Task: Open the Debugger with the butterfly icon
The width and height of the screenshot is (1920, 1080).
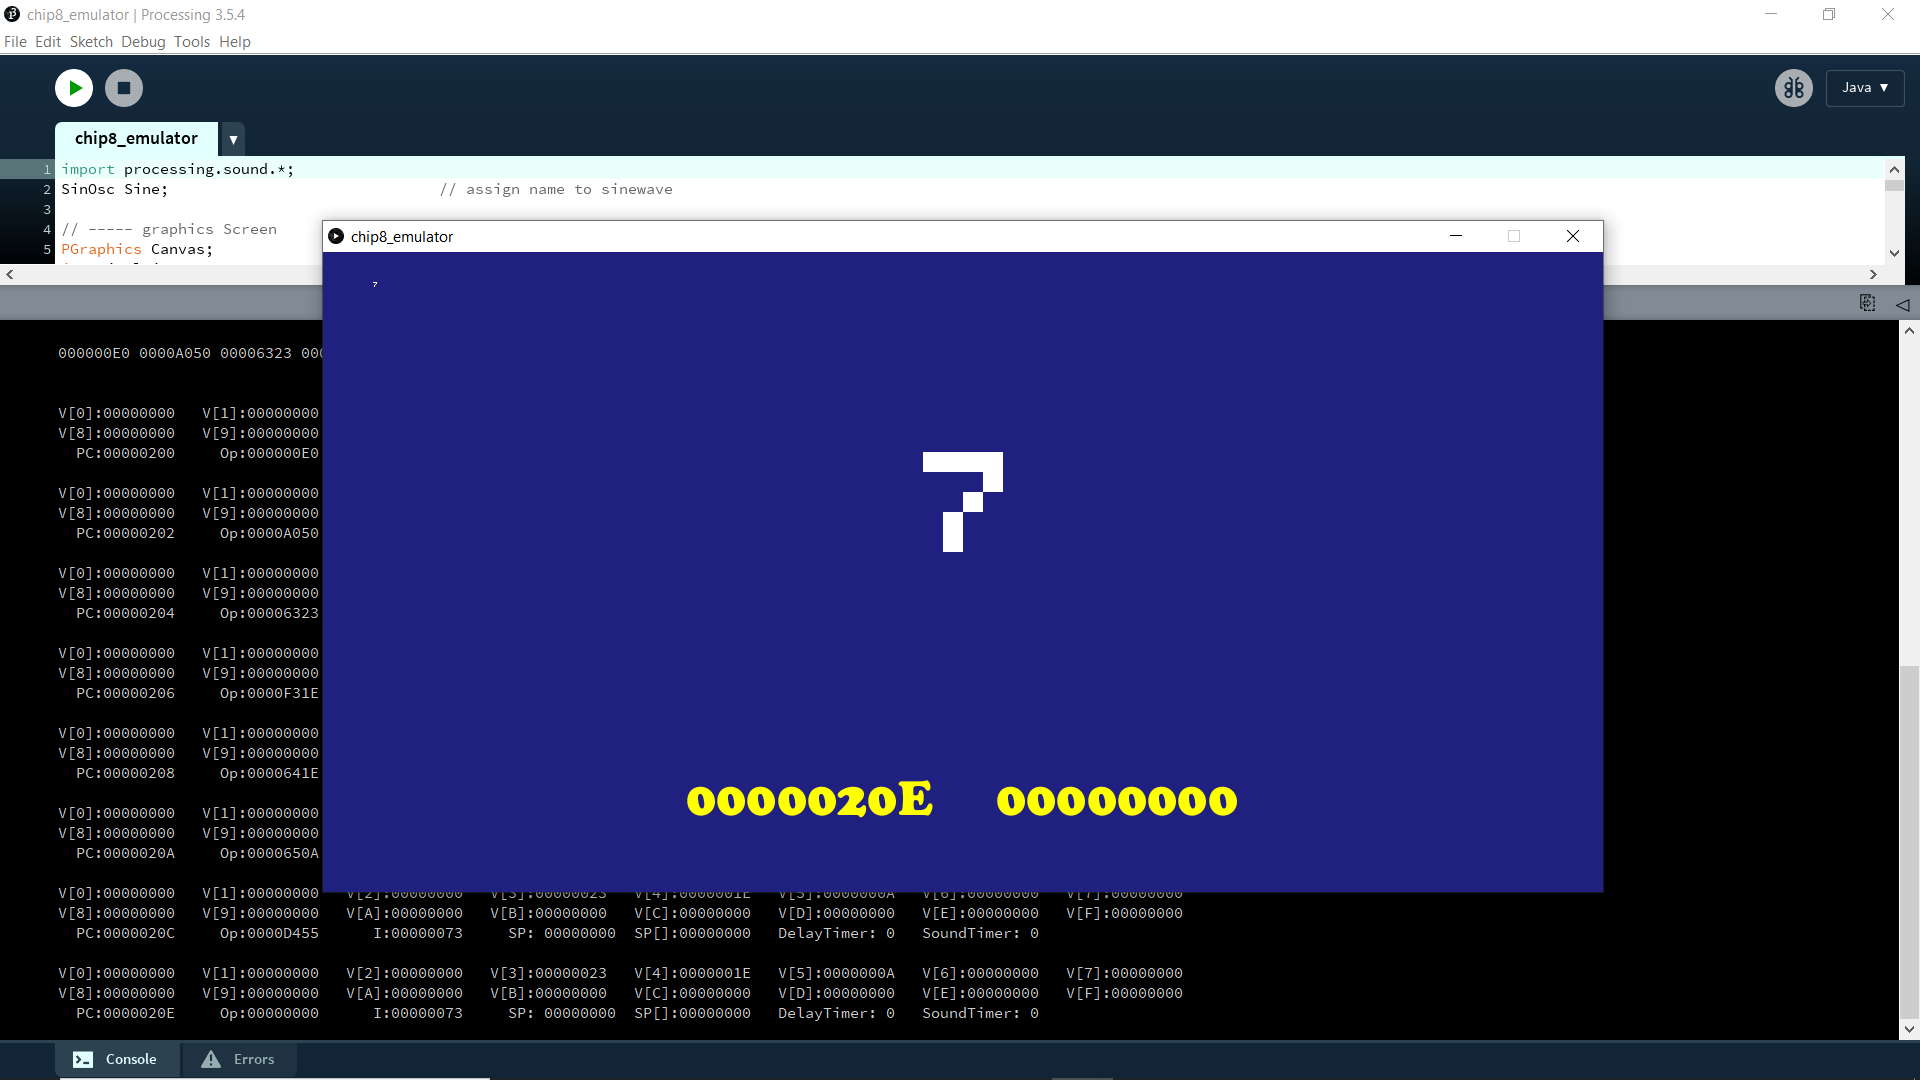Action: (1793, 88)
